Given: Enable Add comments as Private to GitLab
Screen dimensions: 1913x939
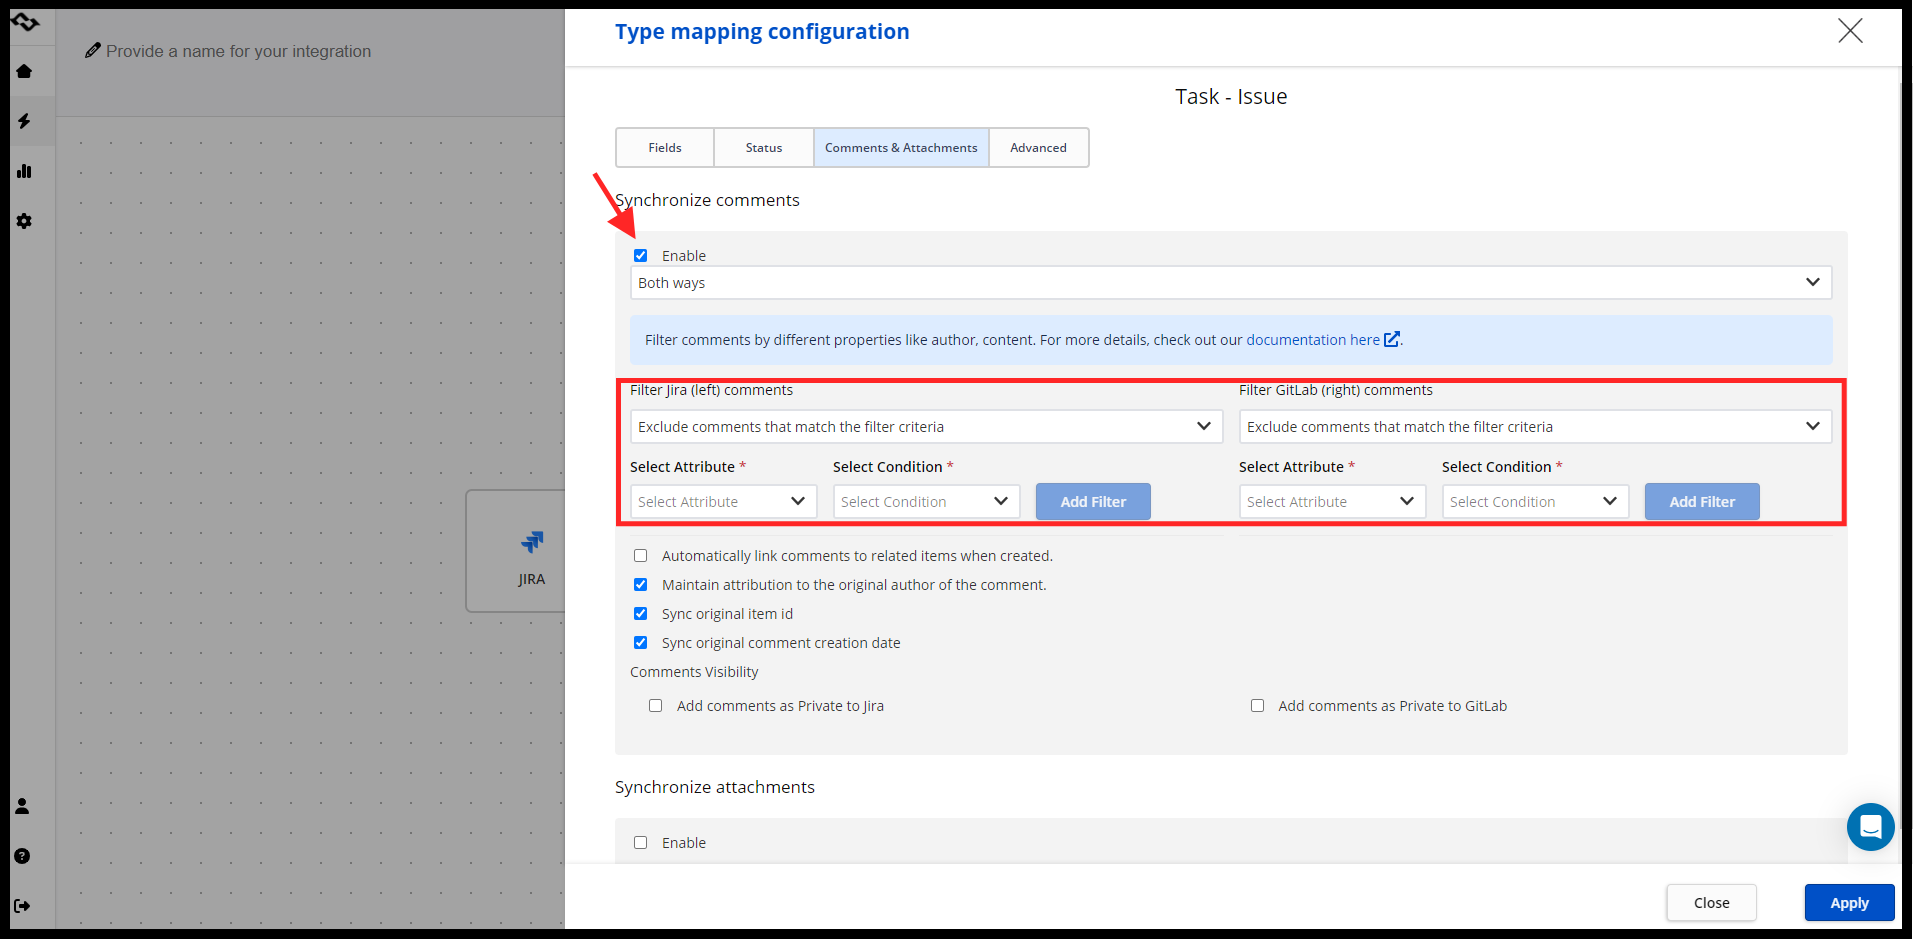Looking at the screenshot, I should [1257, 706].
